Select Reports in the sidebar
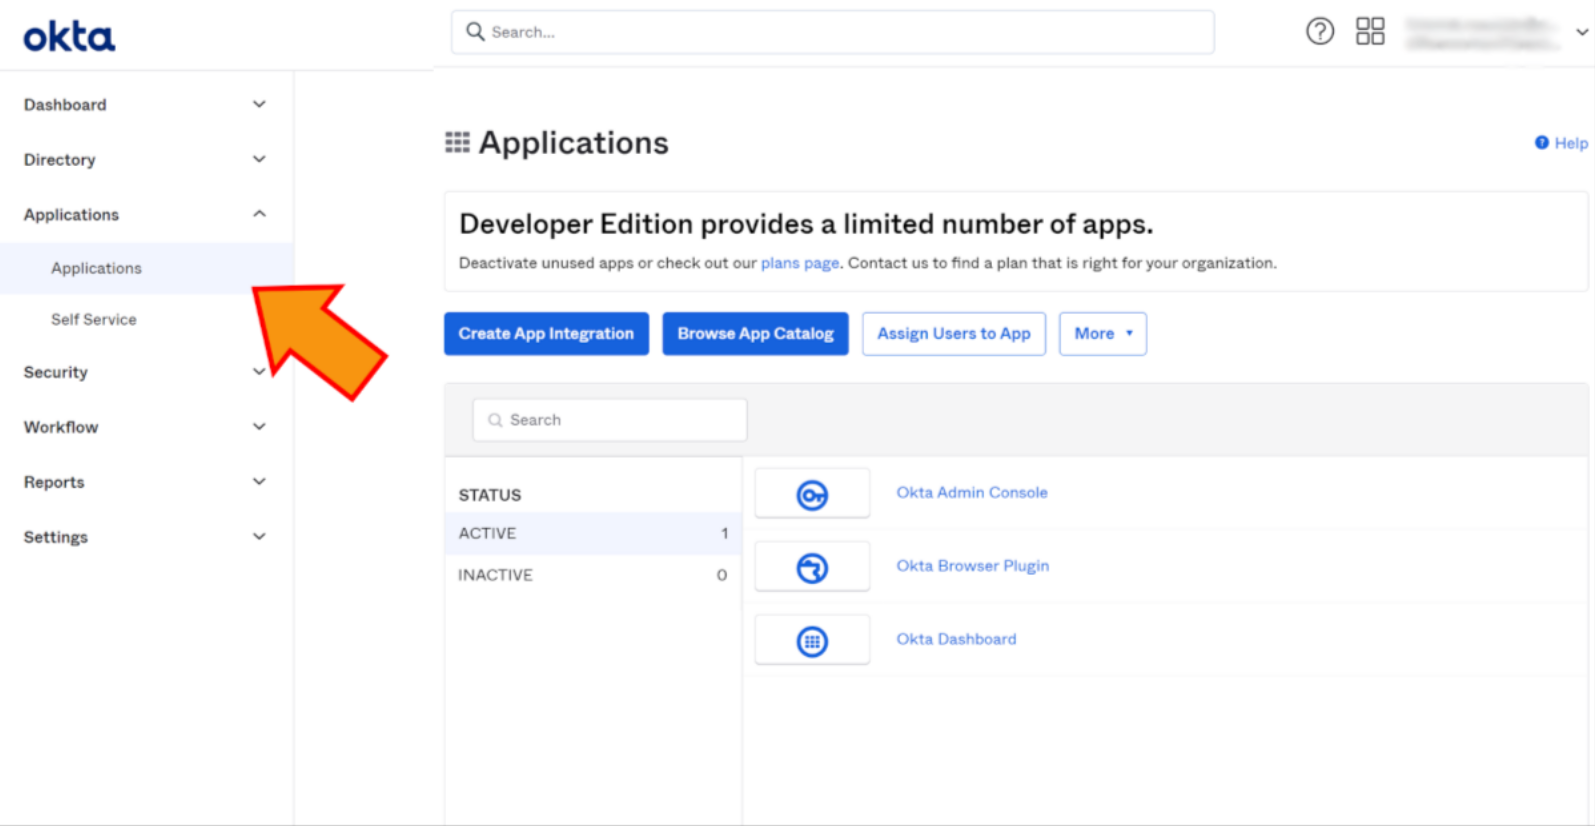Viewport: 1595px width, 826px height. coord(54,482)
